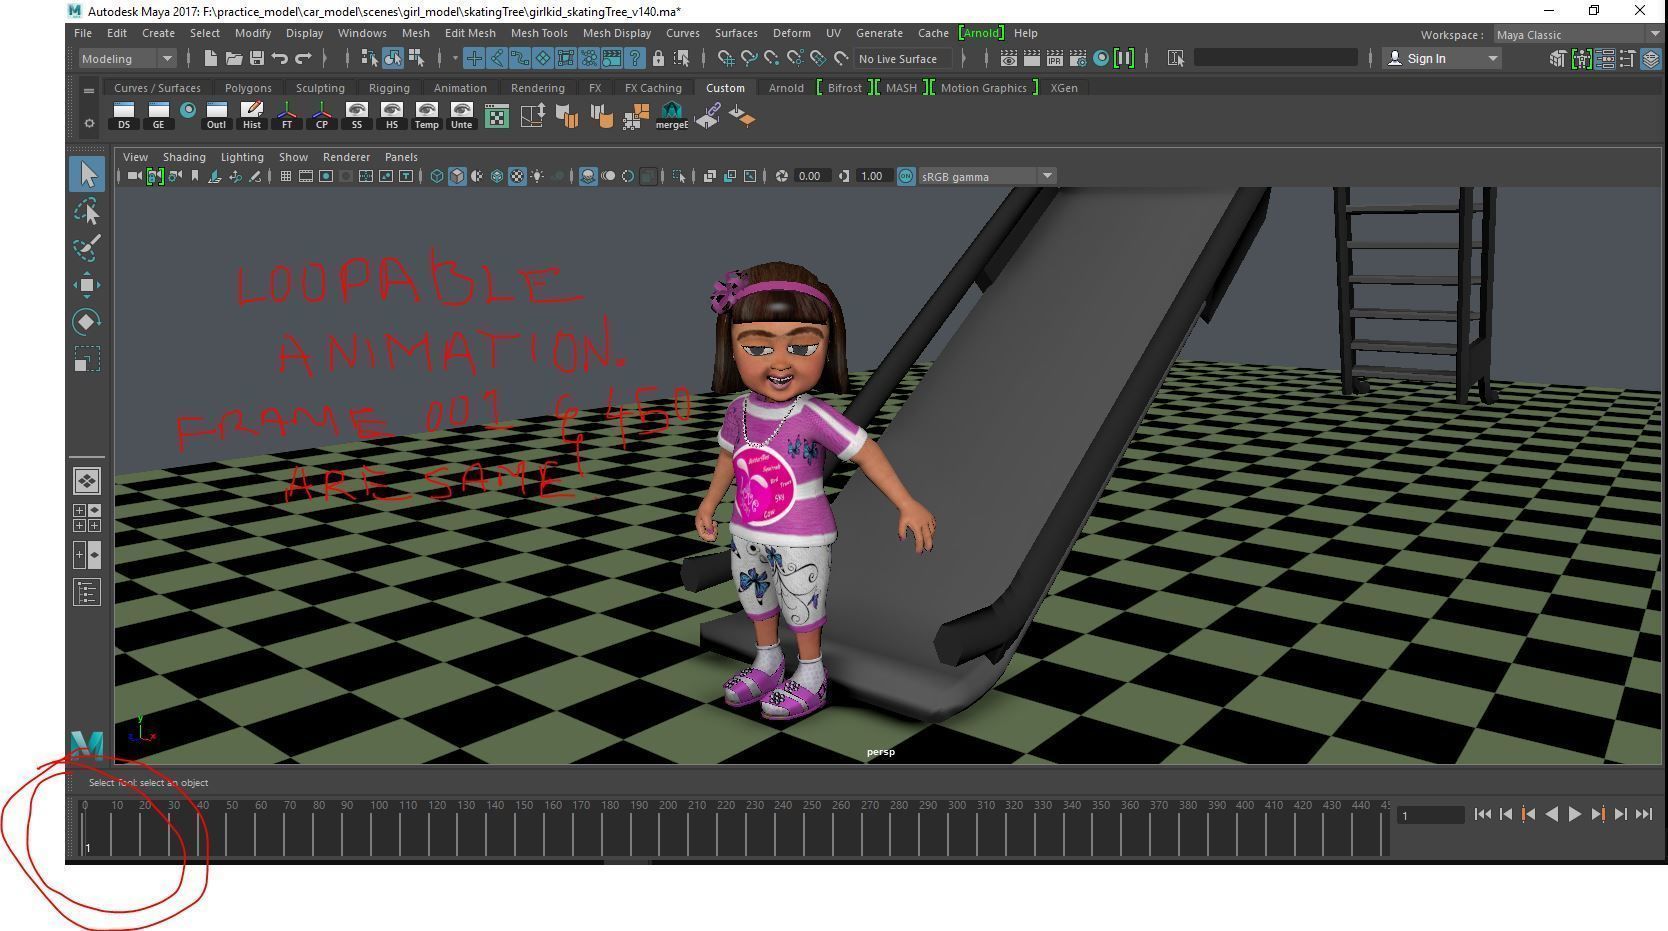Pick the Rotate tool in toolbox
The height and width of the screenshot is (931, 1668).
(87, 322)
